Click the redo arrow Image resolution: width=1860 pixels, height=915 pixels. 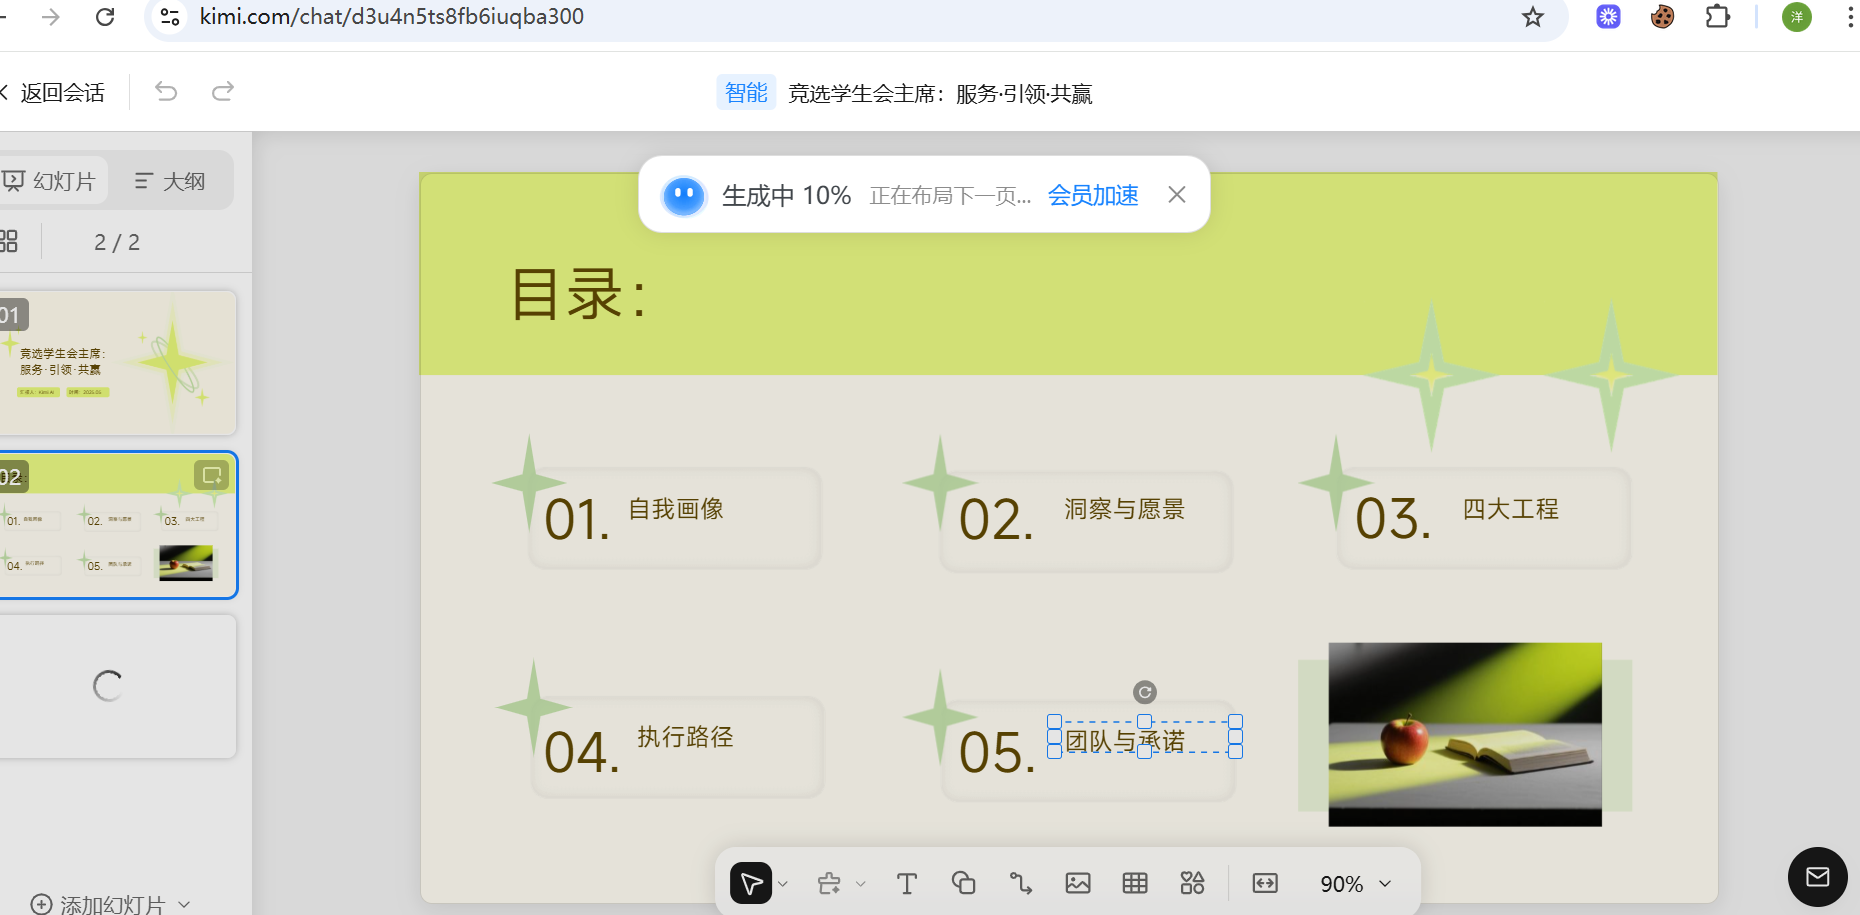tap(222, 91)
